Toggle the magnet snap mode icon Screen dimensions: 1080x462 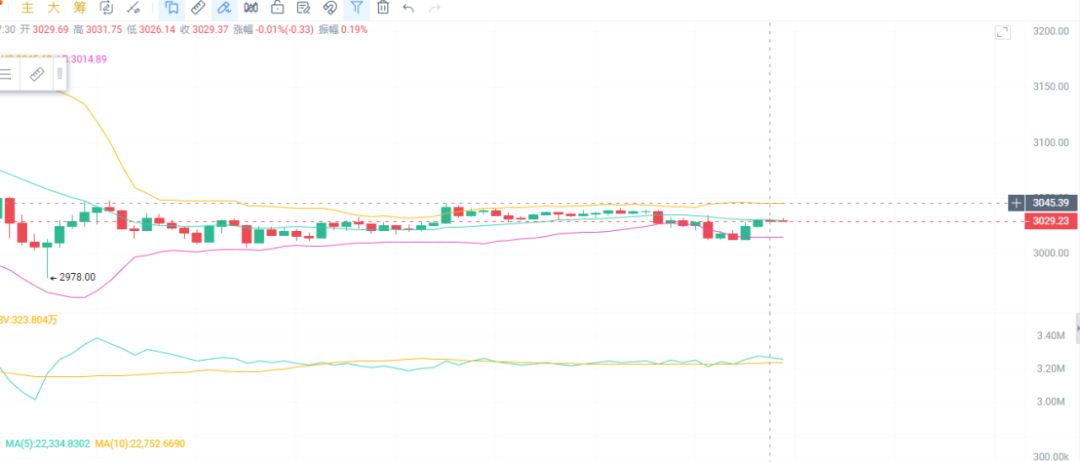coord(330,8)
